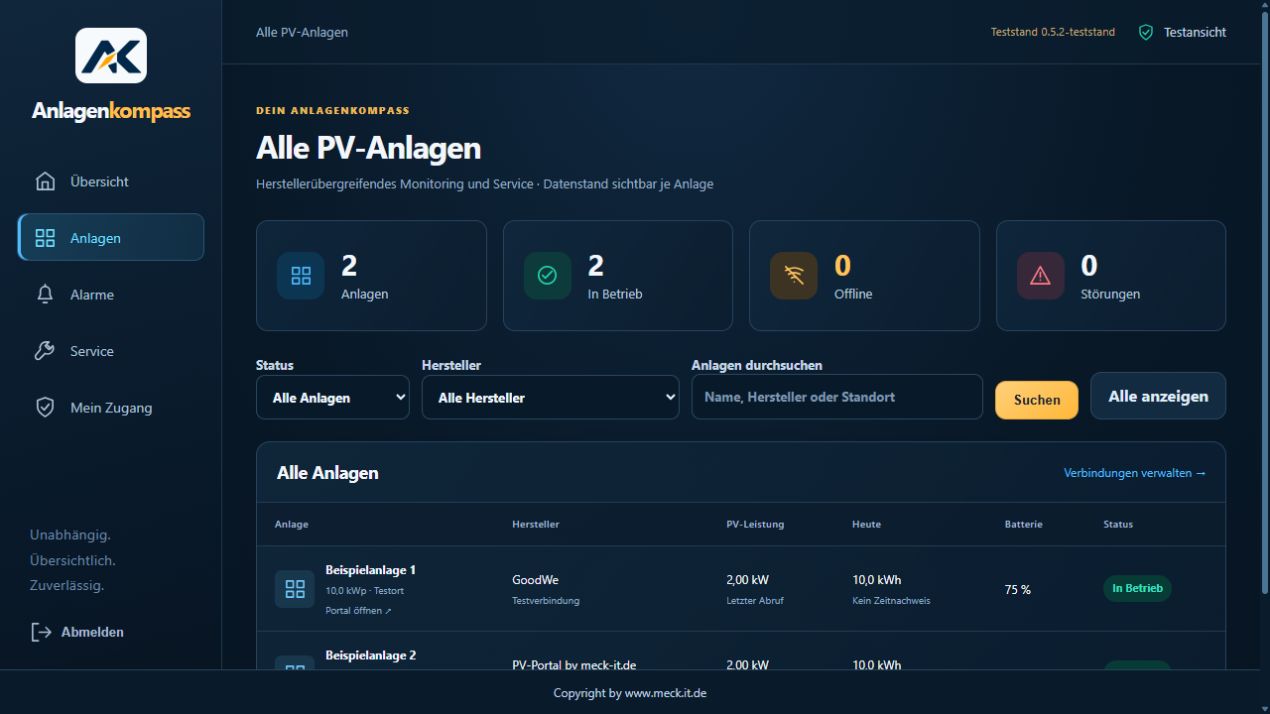1270x714 pixels.
Task: Click the shield icon next to Testansicht
Action: 1146,32
